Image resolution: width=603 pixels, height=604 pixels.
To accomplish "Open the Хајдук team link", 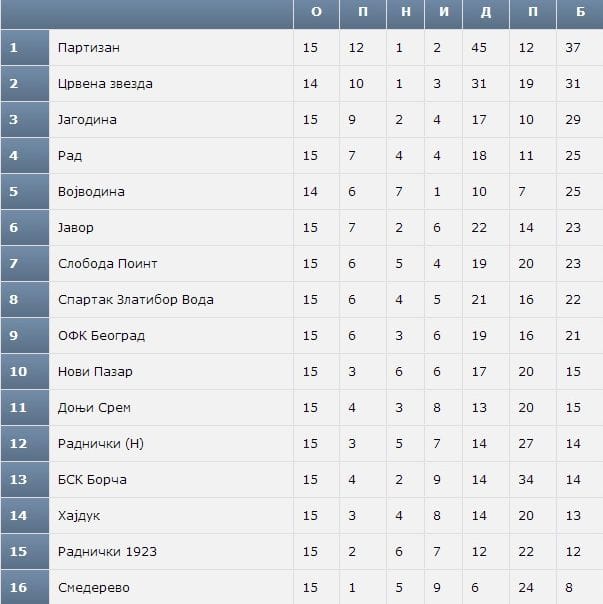I will (x=79, y=516).
